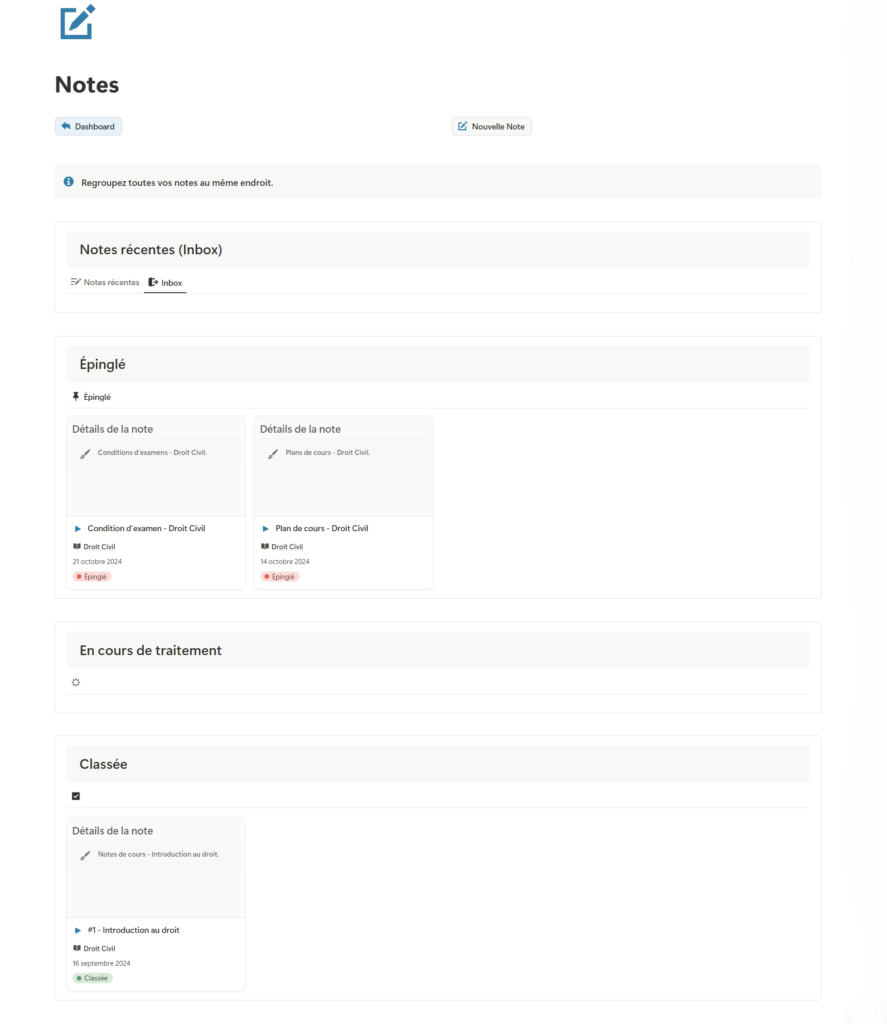Switch to the Notes récentes tab
Screen dimensions: 887x1024
pos(105,283)
